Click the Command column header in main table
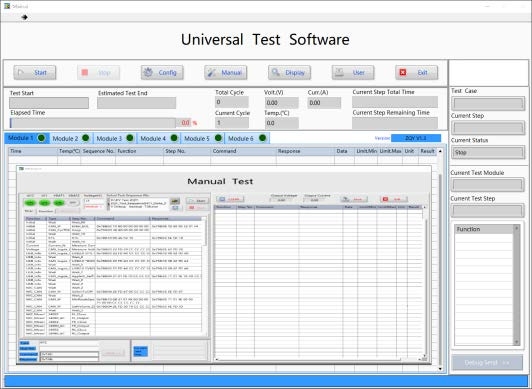Viewport: 532px width, 389px height. (x=244, y=151)
